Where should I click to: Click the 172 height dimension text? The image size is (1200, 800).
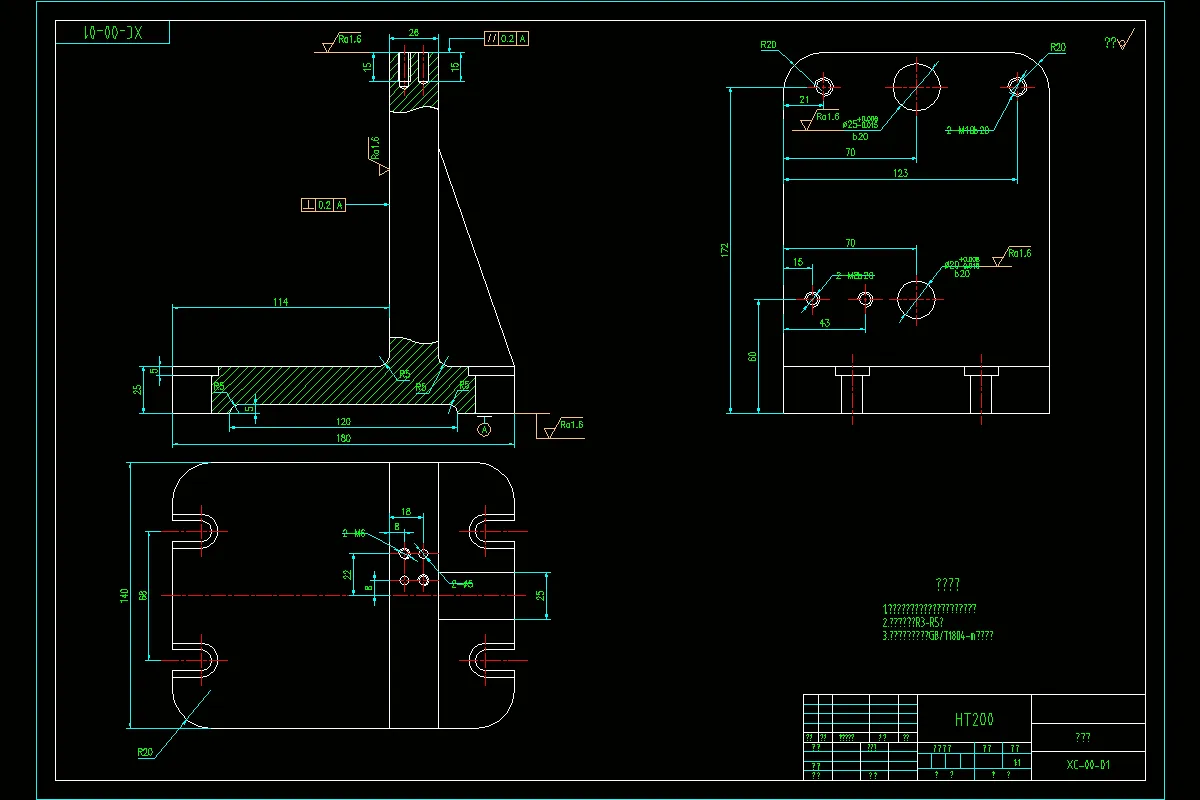click(x=725, y=249)
